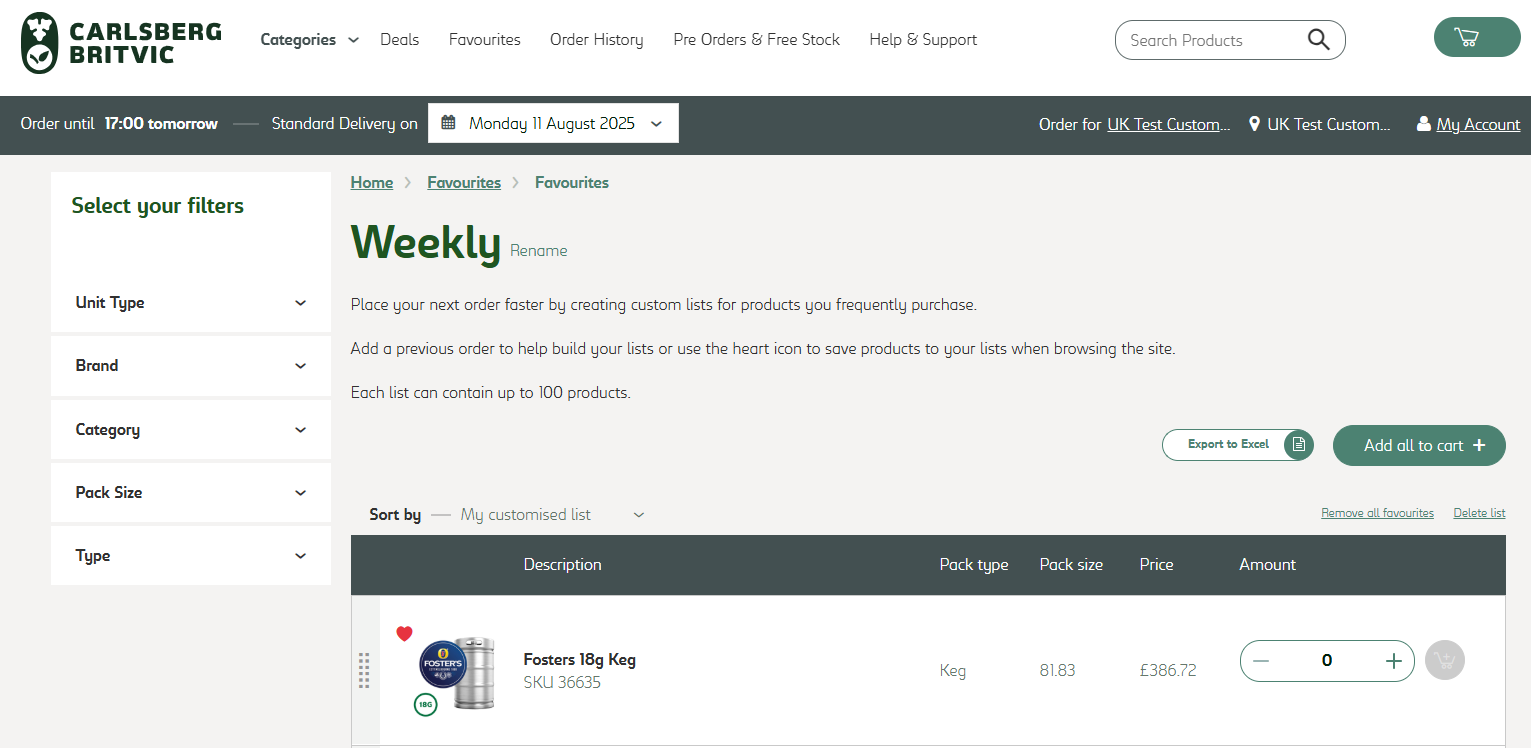Decrease Fosters quantity with minus button
Viewport: 1531px width, 748px height.
pos(1261,661)
